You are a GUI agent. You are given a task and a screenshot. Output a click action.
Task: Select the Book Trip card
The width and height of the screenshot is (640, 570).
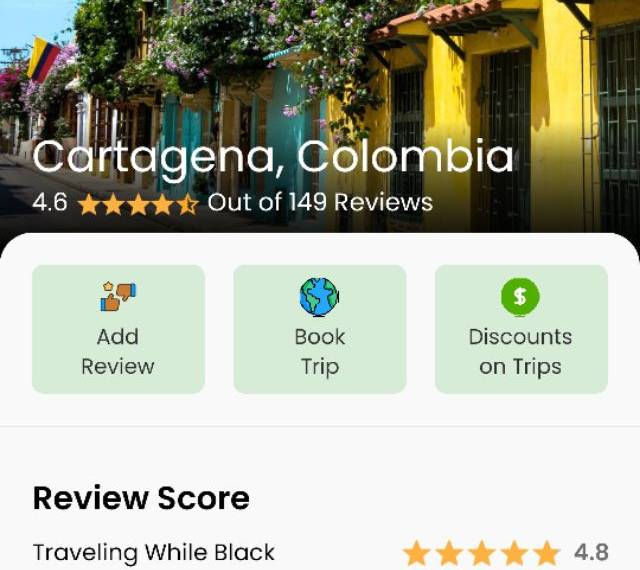pos(320,329)
